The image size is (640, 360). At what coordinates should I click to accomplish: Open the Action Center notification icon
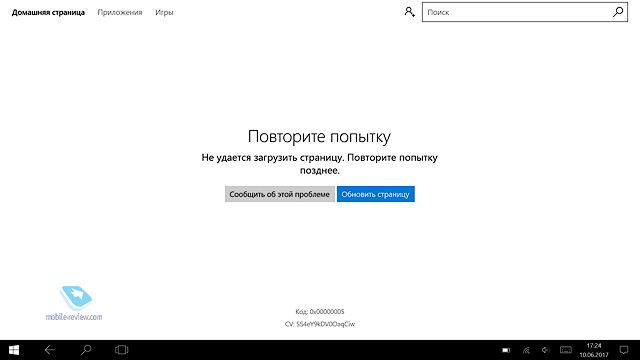point(624,350)
